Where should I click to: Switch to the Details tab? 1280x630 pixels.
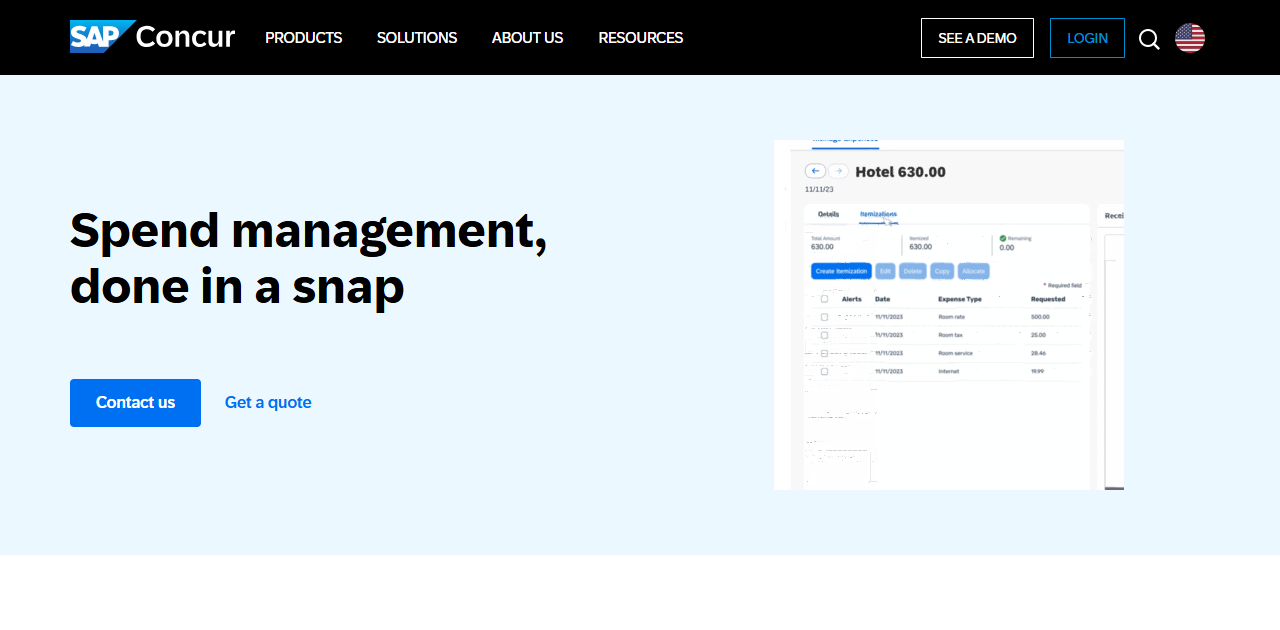[x=828, y=214]
